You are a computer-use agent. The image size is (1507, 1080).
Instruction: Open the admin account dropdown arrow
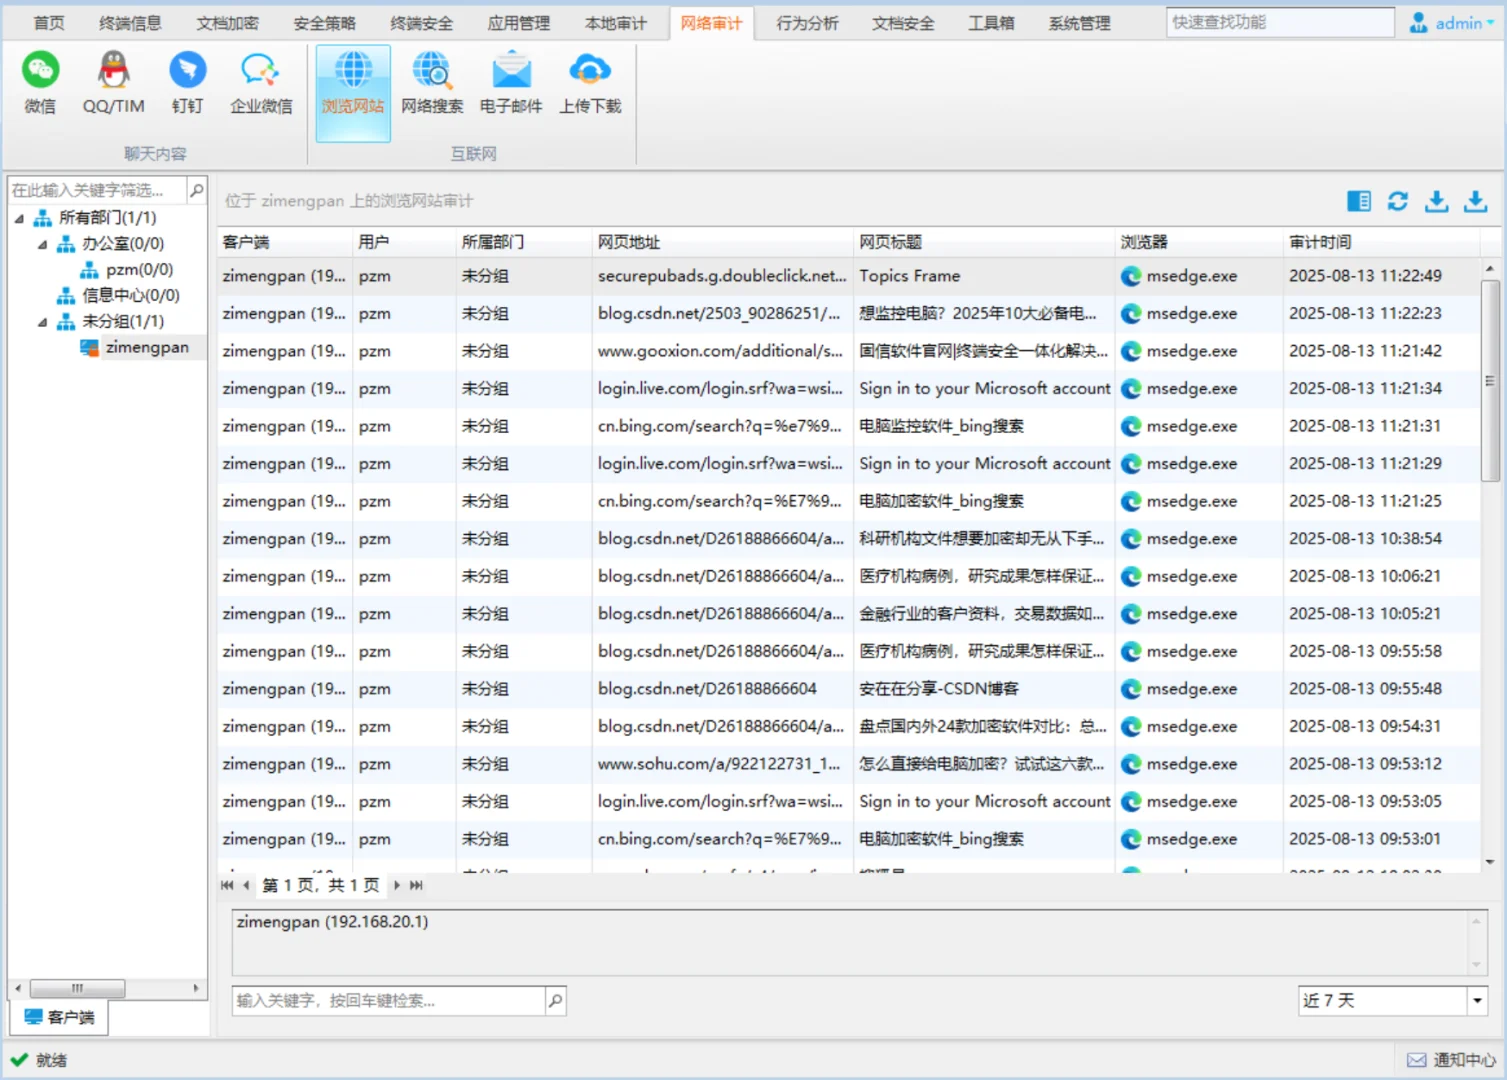point(1490,23)
